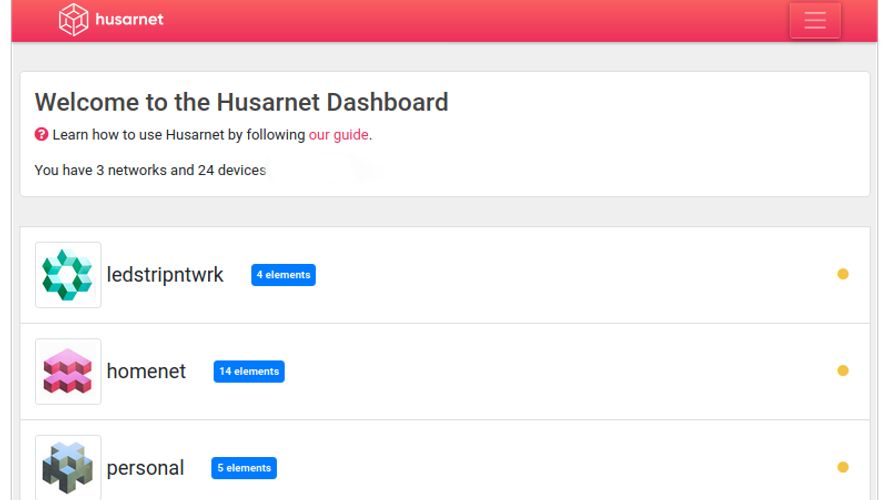Open the personal network

145,468
